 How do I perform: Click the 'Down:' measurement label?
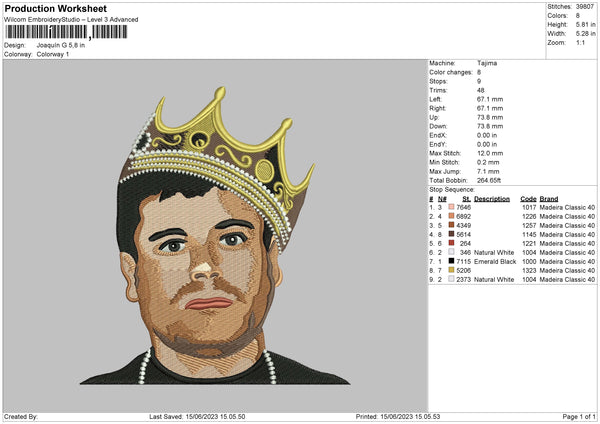tap(438, 126)
